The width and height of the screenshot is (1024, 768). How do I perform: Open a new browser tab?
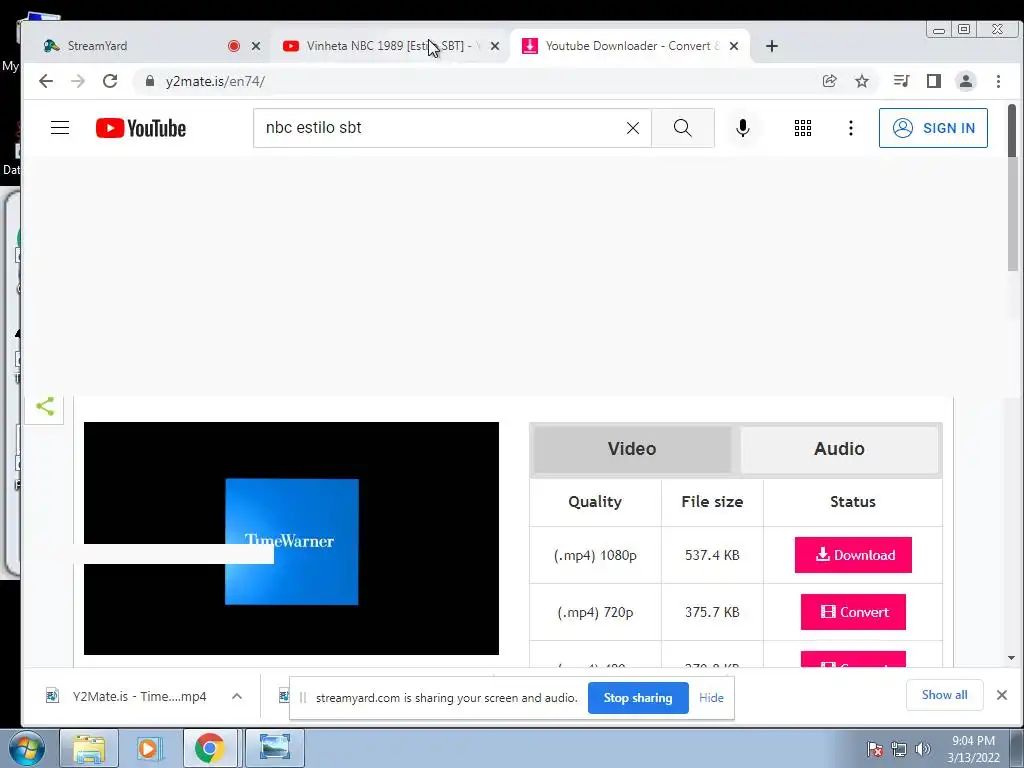pyautogui.click(x=772, y=46)
